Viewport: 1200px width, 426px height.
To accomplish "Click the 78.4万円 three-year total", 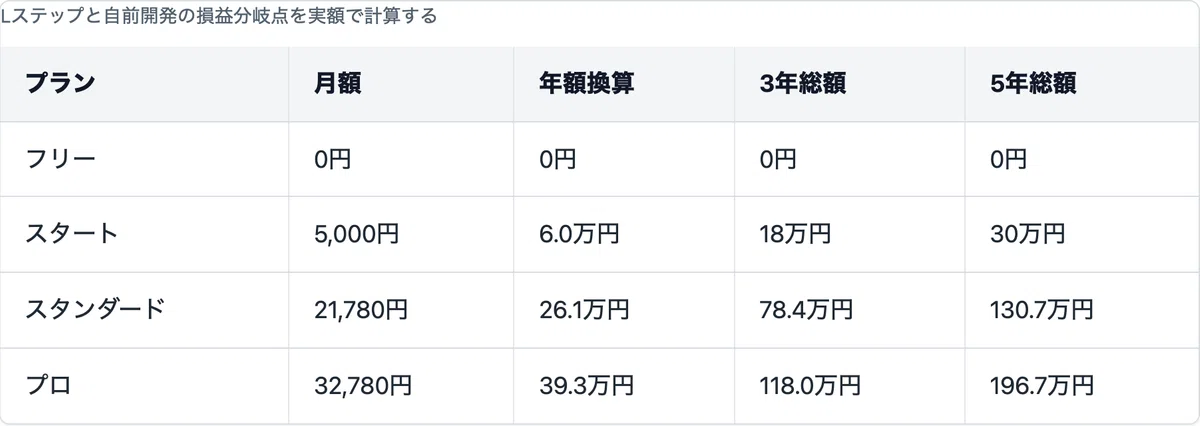I will tap(806, 310).
